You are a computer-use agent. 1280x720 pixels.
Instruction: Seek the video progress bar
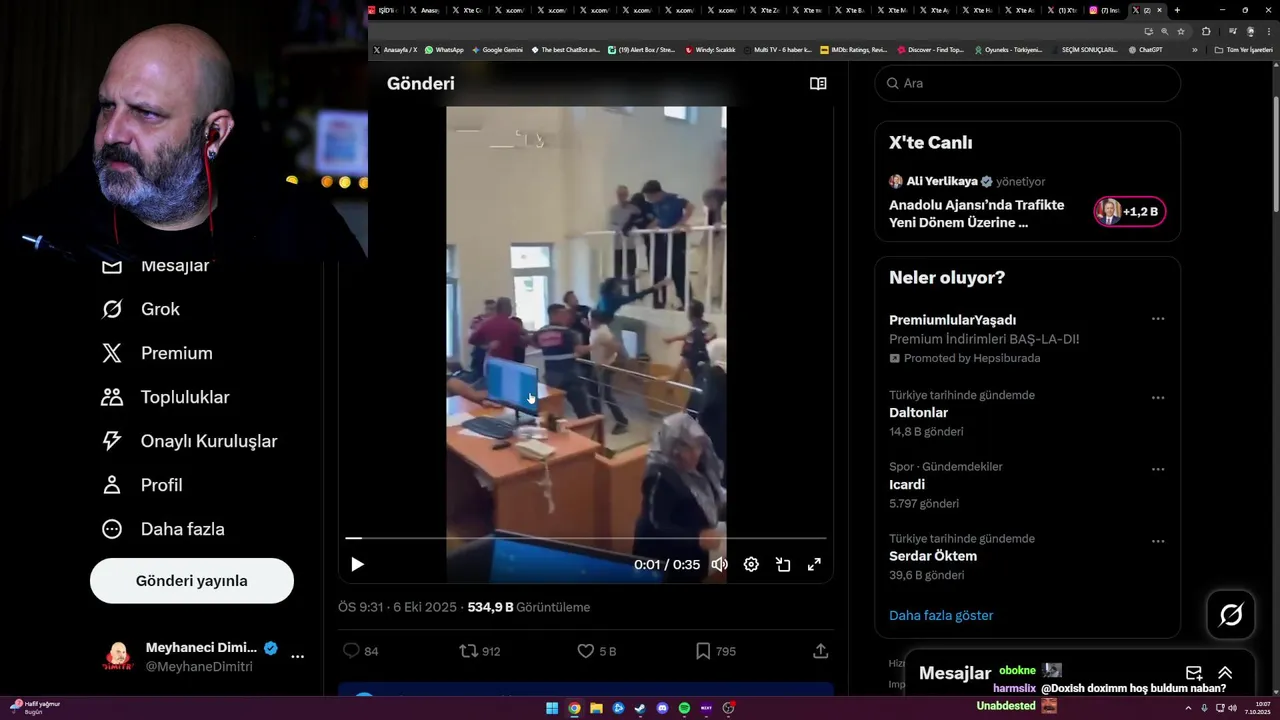[586, 538]
